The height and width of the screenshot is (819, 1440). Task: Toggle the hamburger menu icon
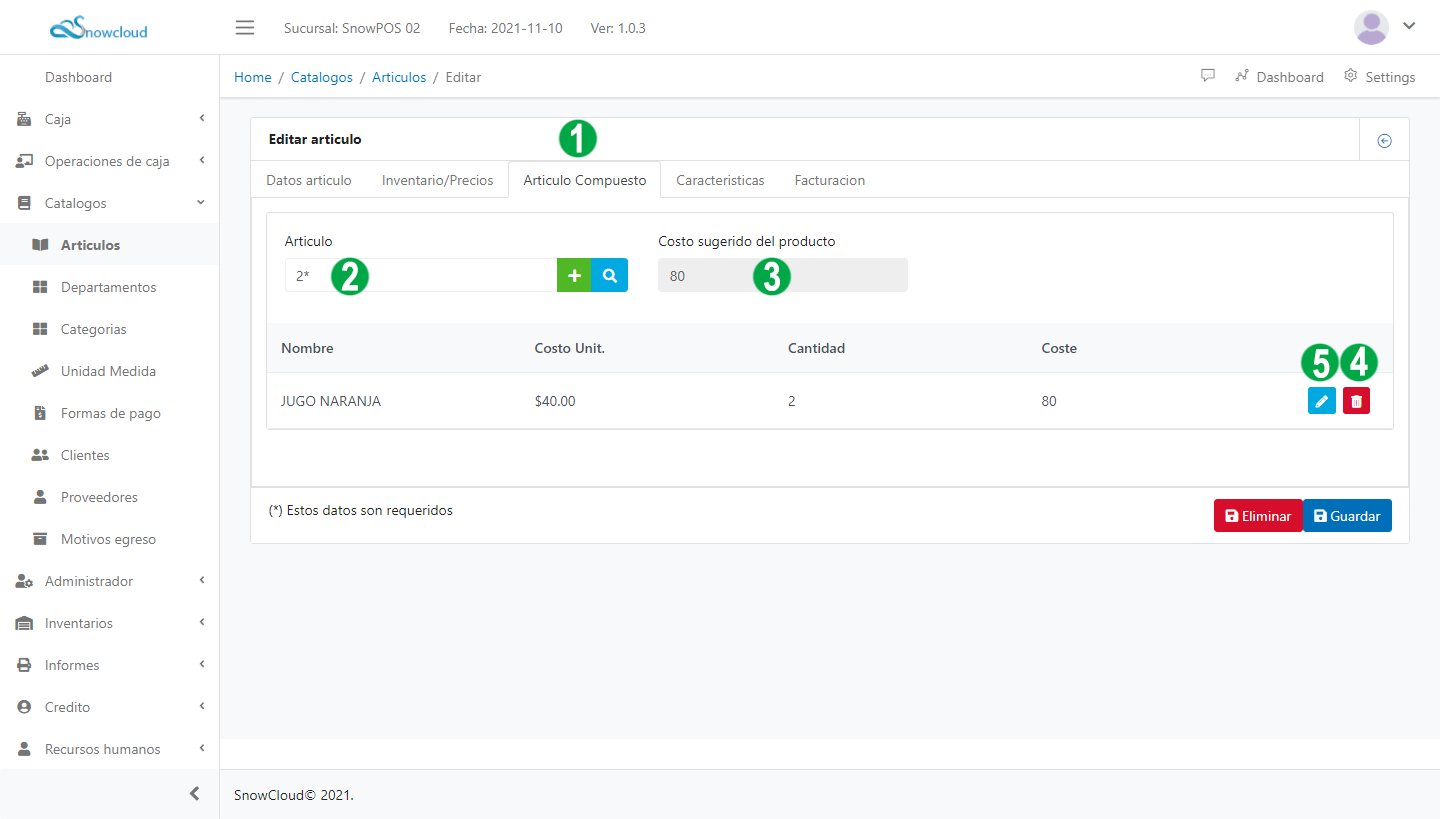[x=245, y=27]
